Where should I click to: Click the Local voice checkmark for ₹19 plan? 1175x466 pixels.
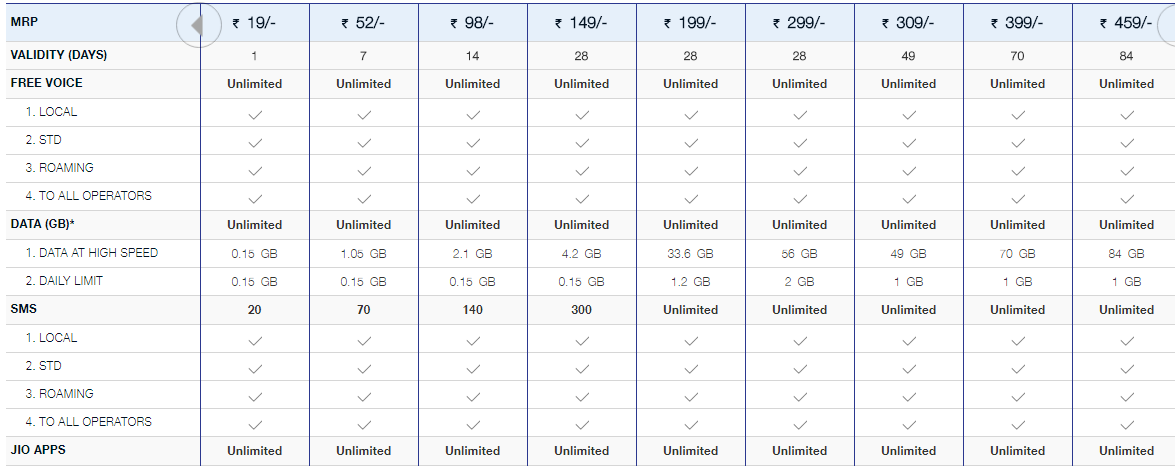(x=254, y=114)
